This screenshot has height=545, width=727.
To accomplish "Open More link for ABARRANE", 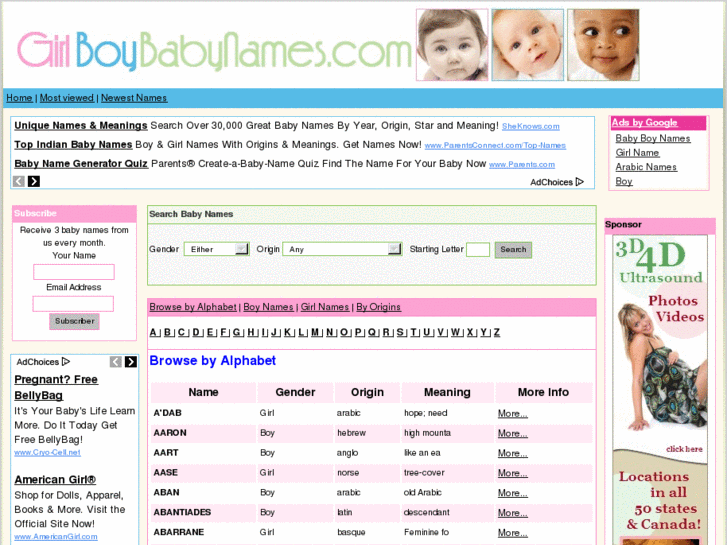I will (x=512, y=533).
